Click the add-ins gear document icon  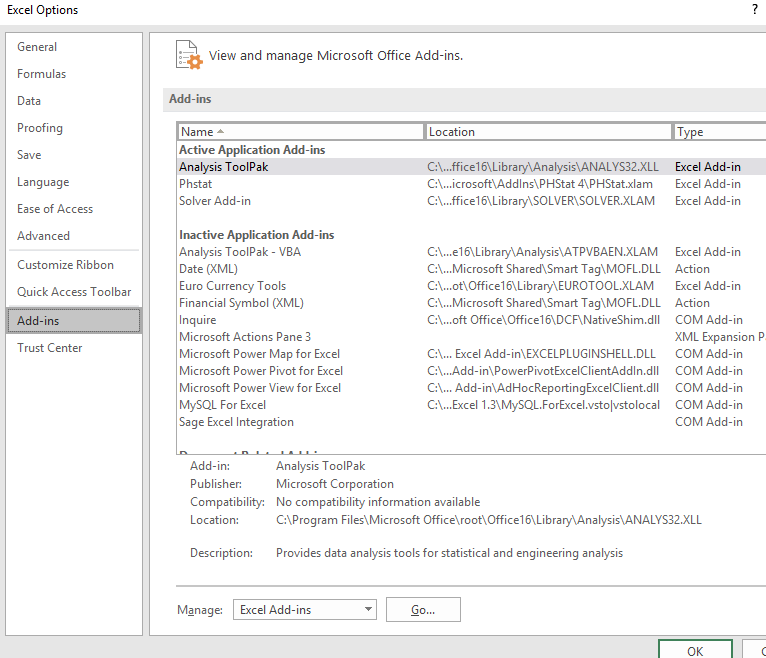(x=188, y=55)
